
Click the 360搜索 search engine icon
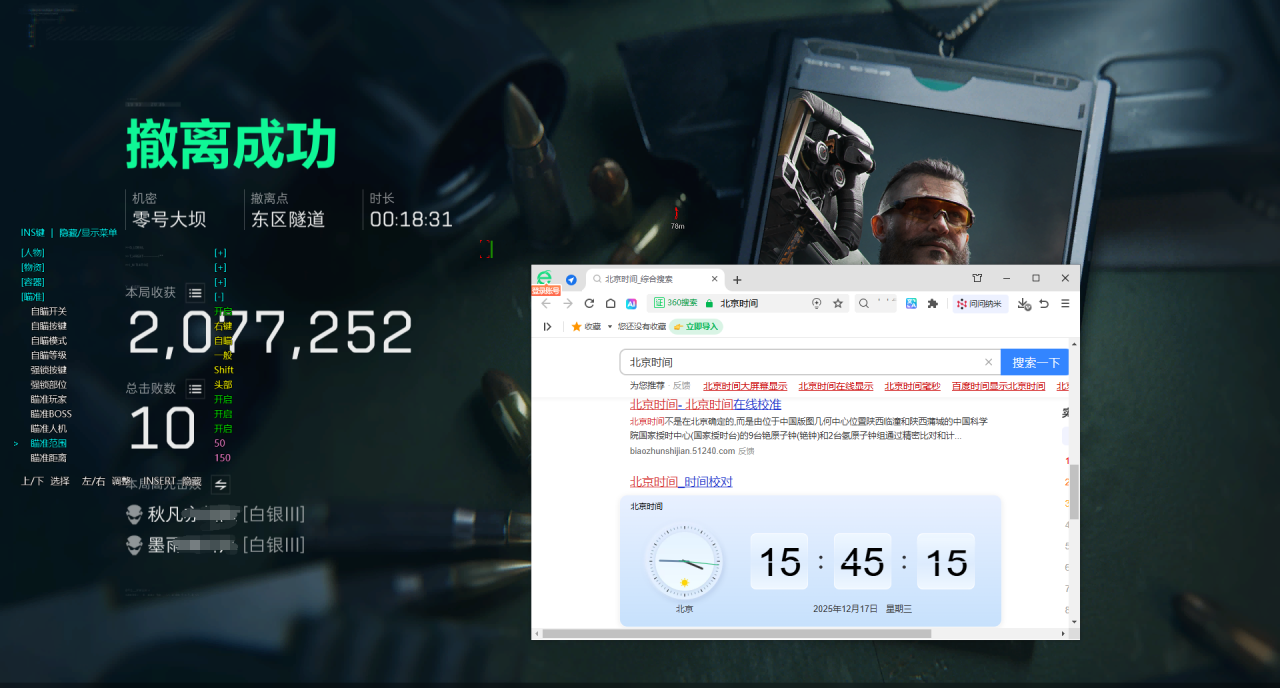662,301
